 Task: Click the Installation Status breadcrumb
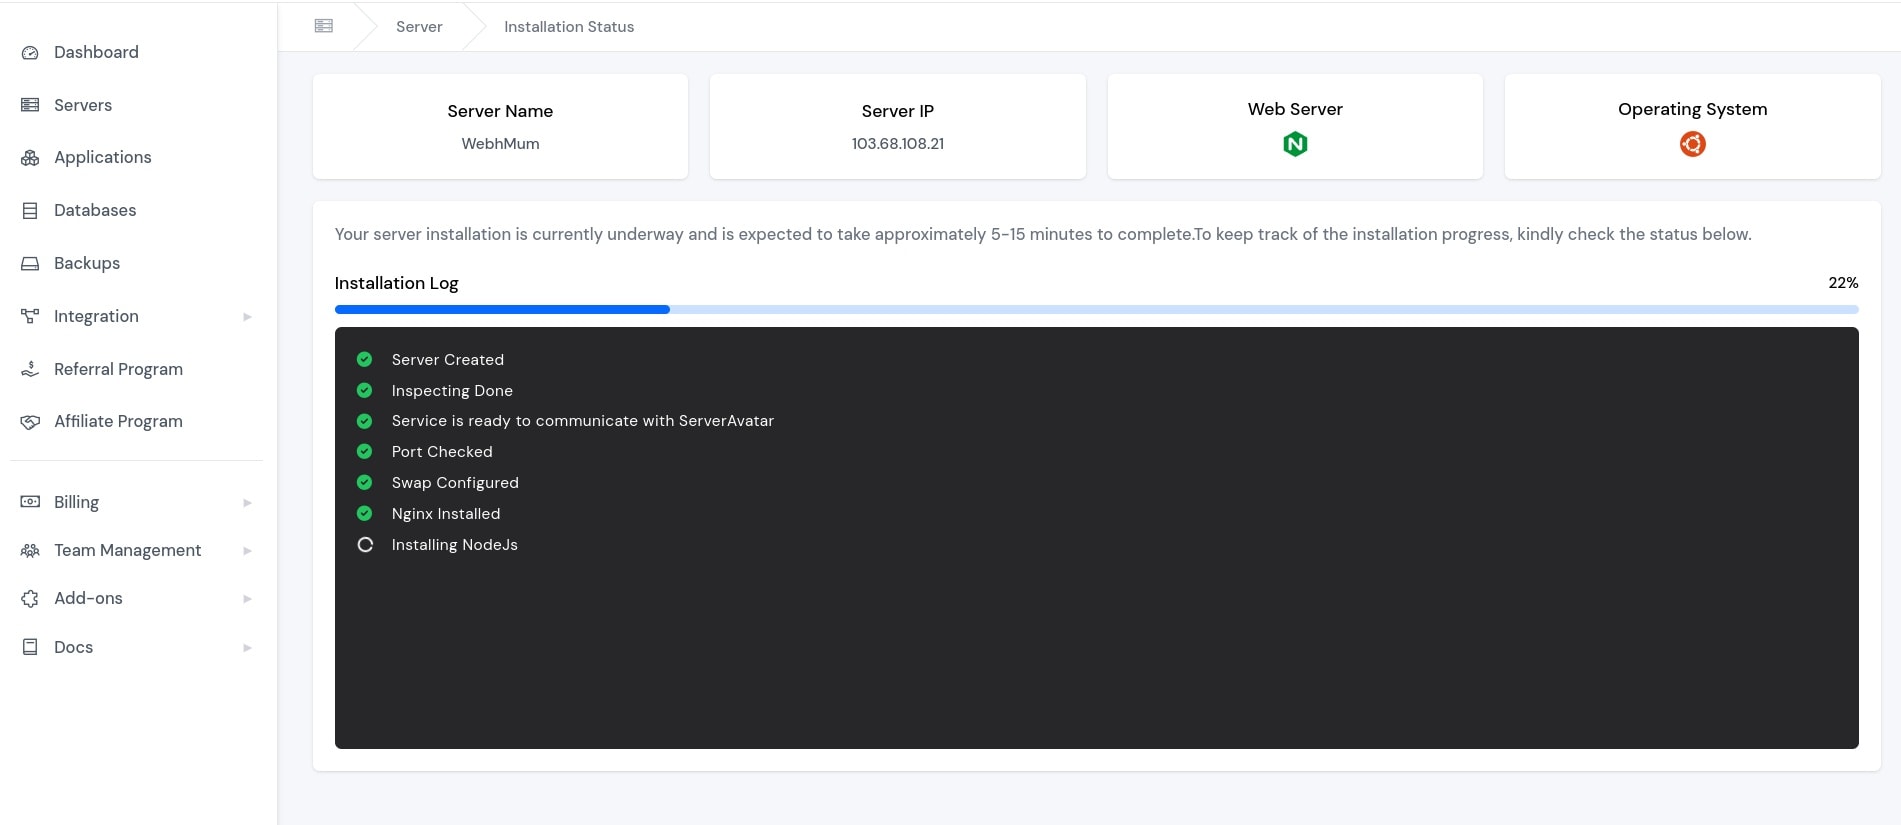click(569, 27)
